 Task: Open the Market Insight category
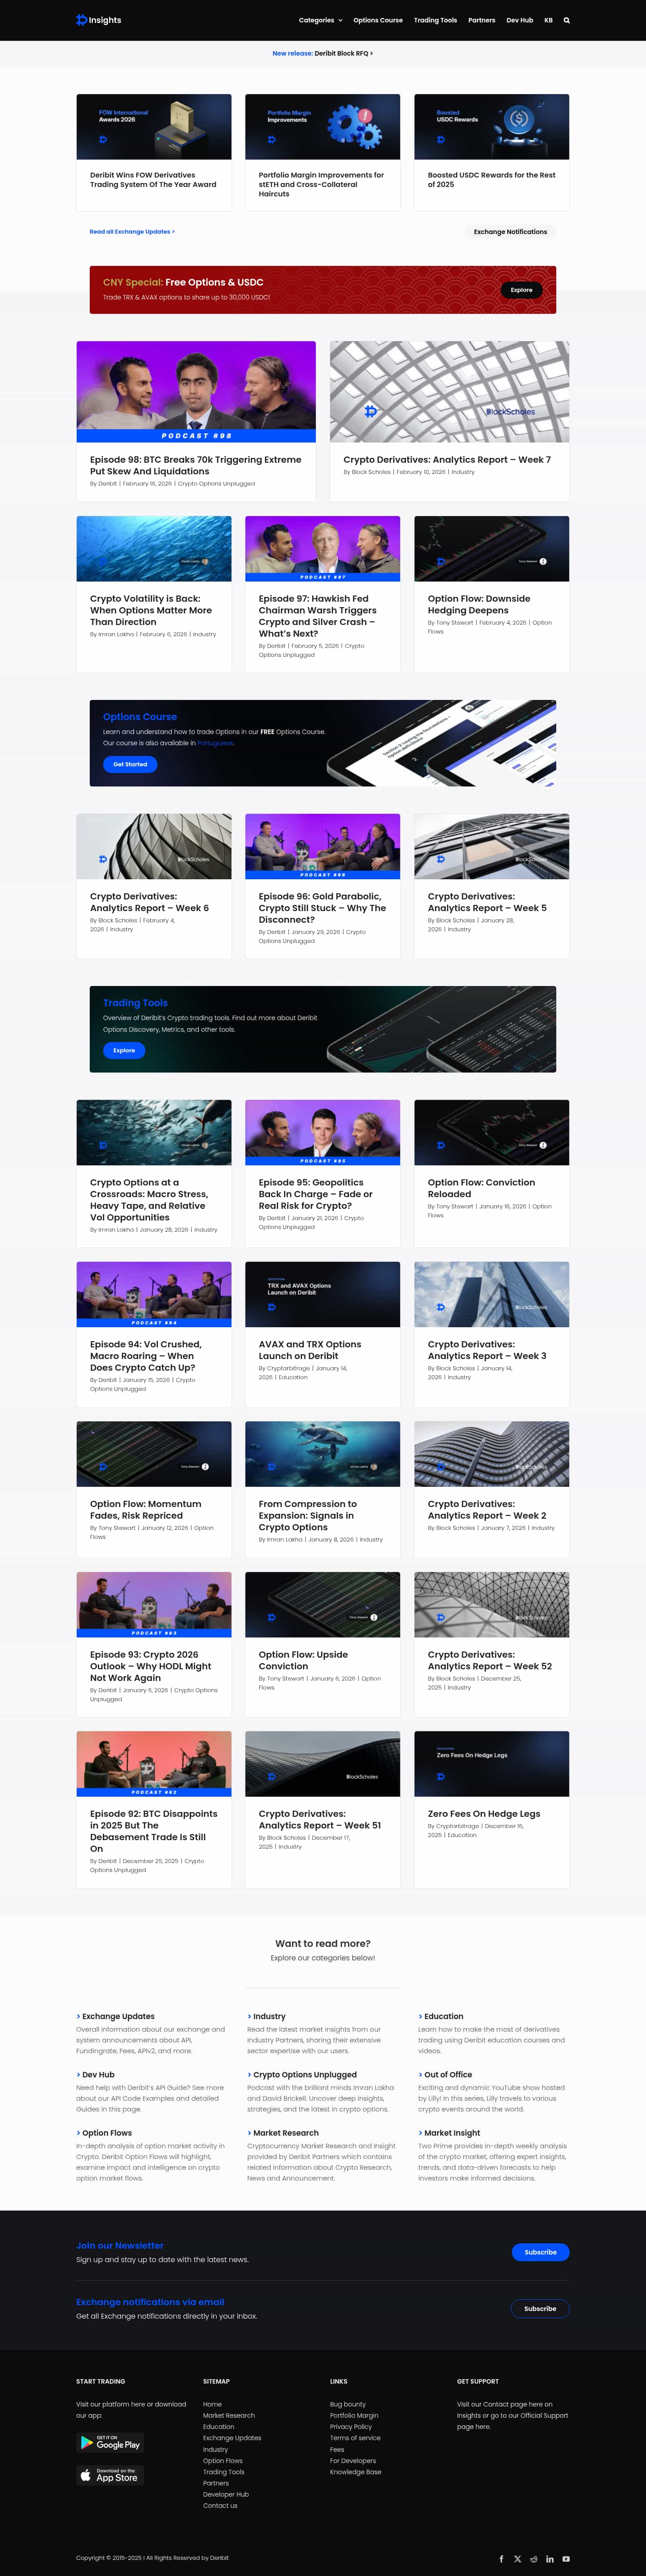452,2132
